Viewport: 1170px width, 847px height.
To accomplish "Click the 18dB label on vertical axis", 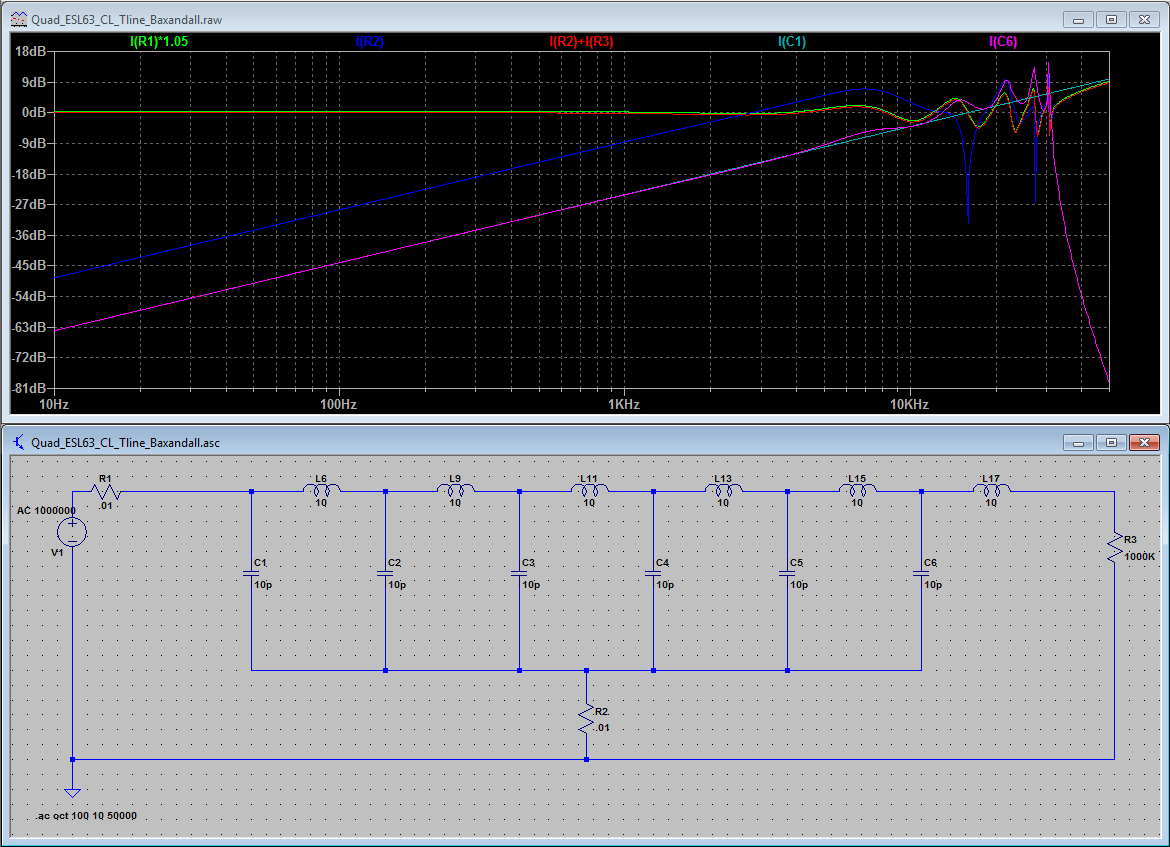I will [x=31, y=51].
